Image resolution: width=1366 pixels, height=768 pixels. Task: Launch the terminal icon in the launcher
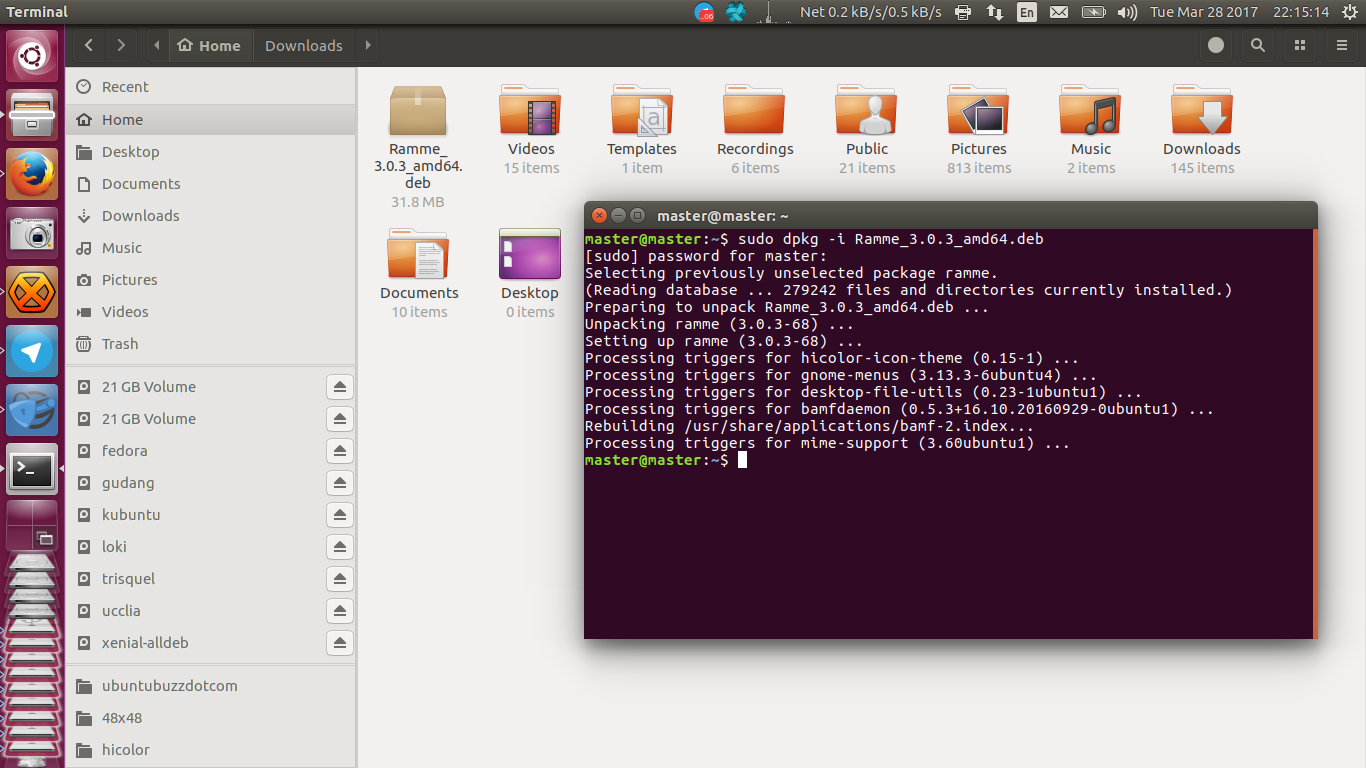coord(33,470)
